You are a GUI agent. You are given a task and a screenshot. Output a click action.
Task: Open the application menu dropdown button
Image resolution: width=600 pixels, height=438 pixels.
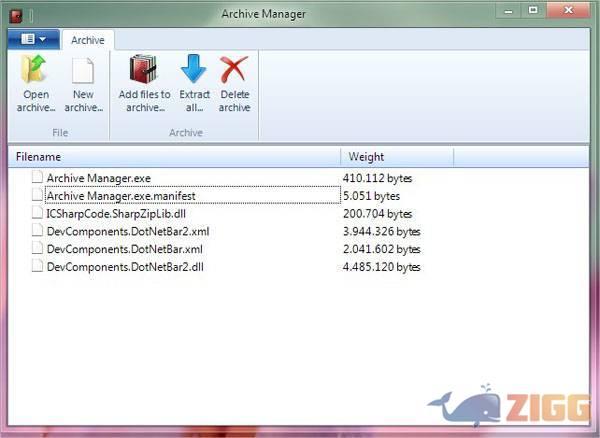(x=34, y=39)
